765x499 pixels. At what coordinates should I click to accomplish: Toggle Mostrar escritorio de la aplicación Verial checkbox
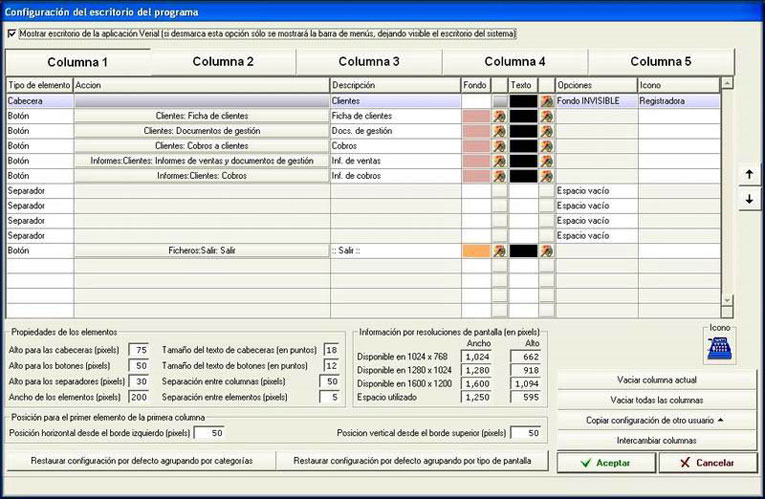pos(12,34)
